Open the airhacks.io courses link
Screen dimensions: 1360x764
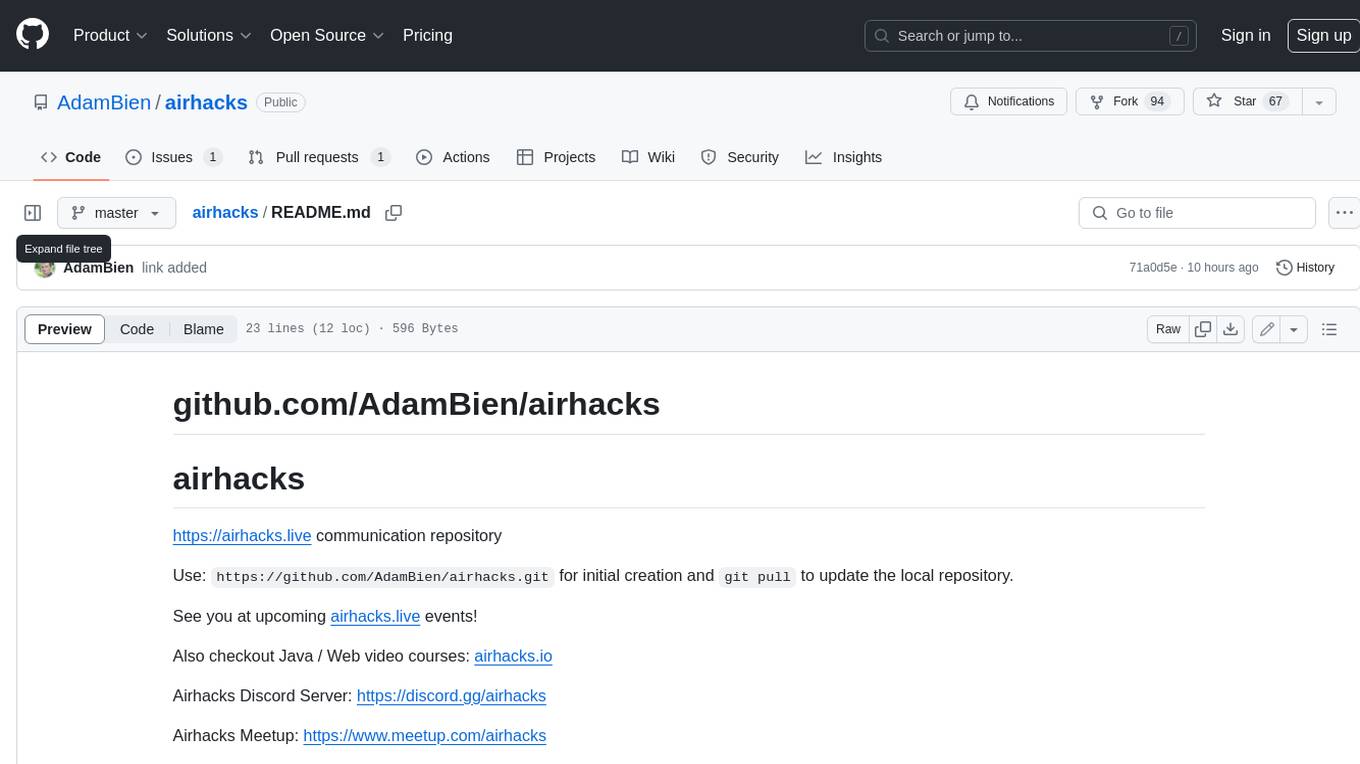click(513, 656)
